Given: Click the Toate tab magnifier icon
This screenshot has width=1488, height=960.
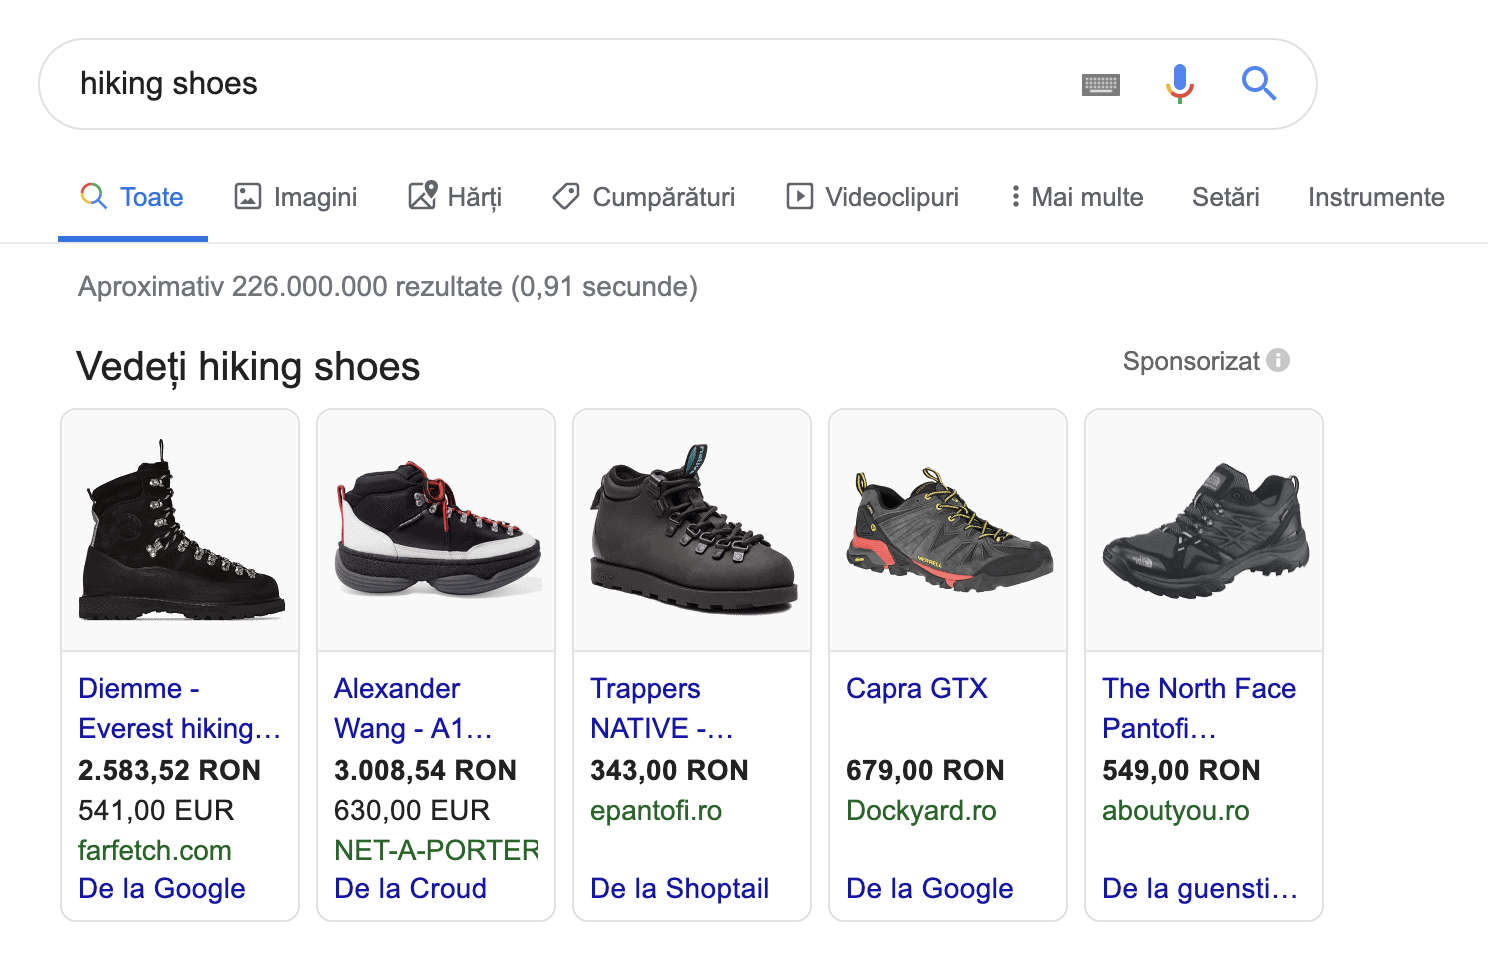Looking at the screenshot, I should coord(93,196).
